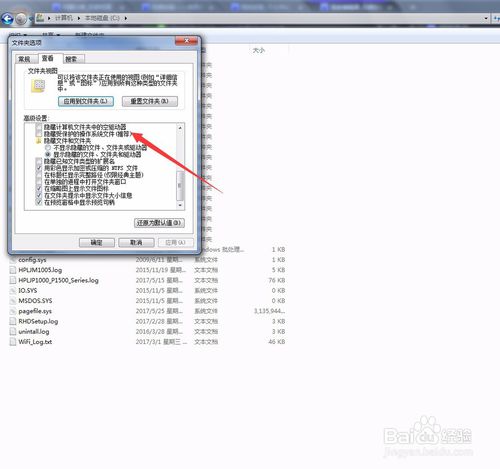Viewport: 500px width, 469px height.
Task: Select the MSDOS.SYS file name
Action: pyautogui.click(x=35, y=301)
